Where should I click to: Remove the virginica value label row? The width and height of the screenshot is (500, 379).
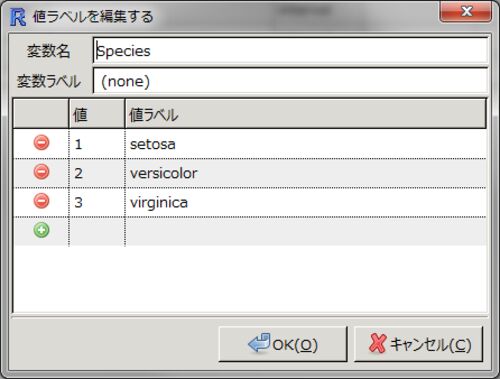(x=41, y=201)
